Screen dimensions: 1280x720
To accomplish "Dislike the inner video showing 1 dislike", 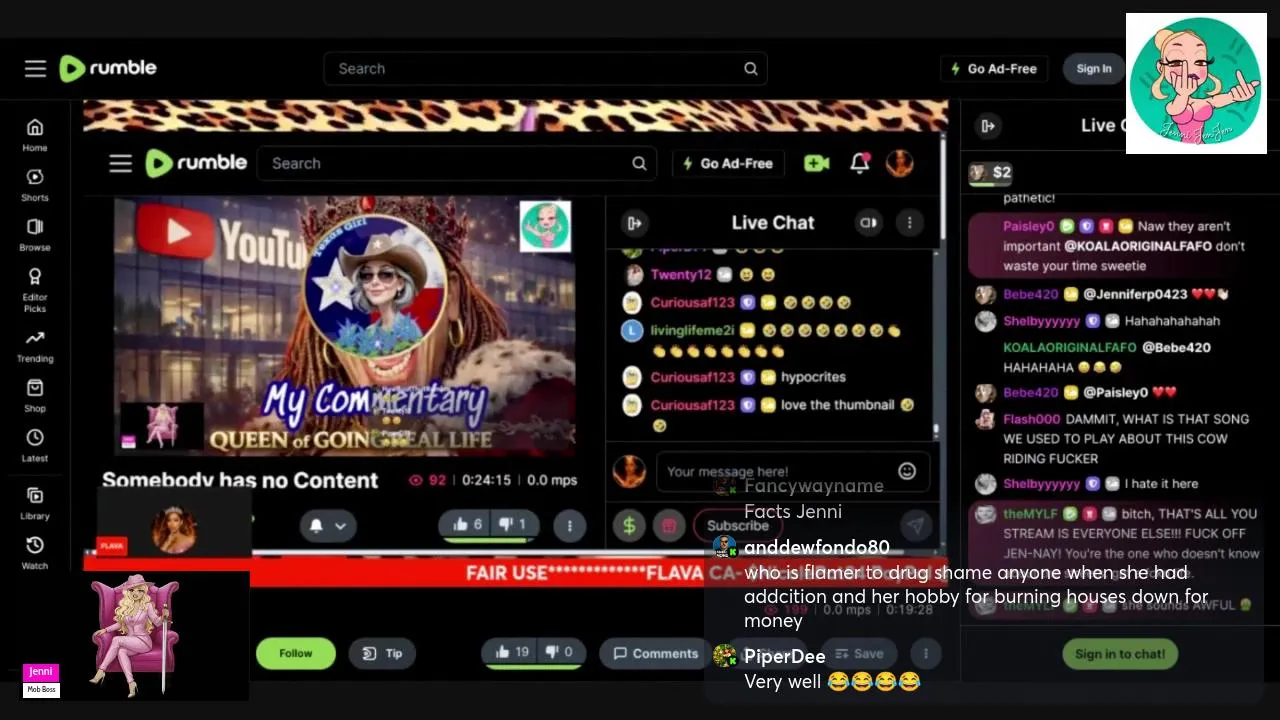I will click(513, 524).
